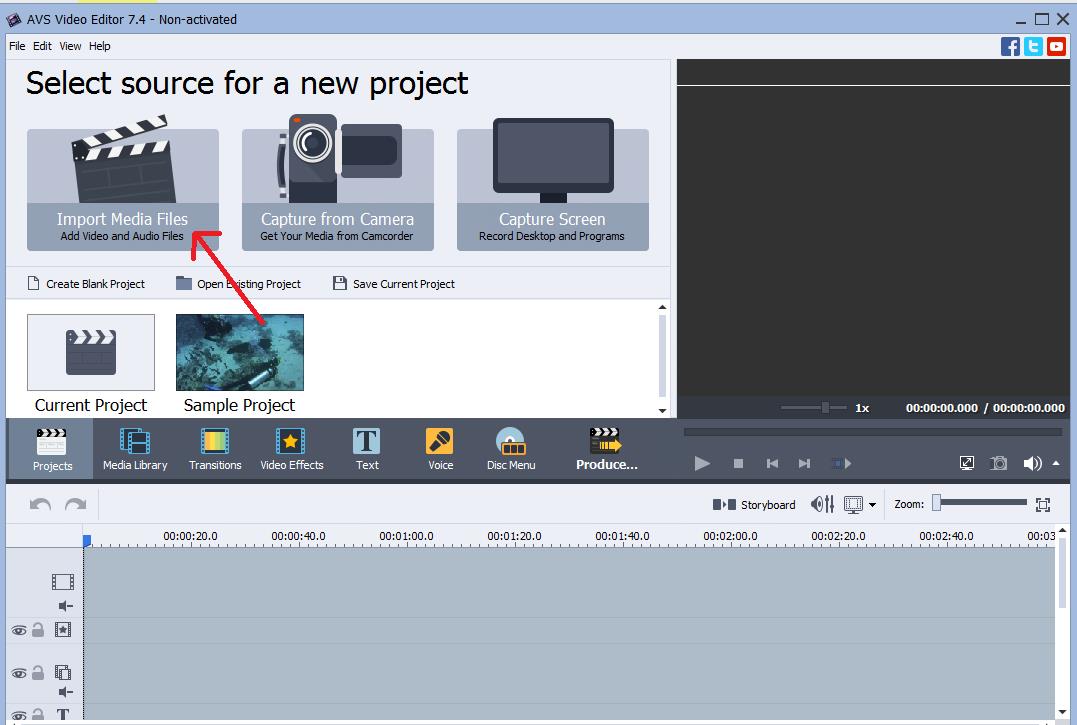Open the audio mixer beside Storyboard
1077x725 pixels.
coord(822,504)
